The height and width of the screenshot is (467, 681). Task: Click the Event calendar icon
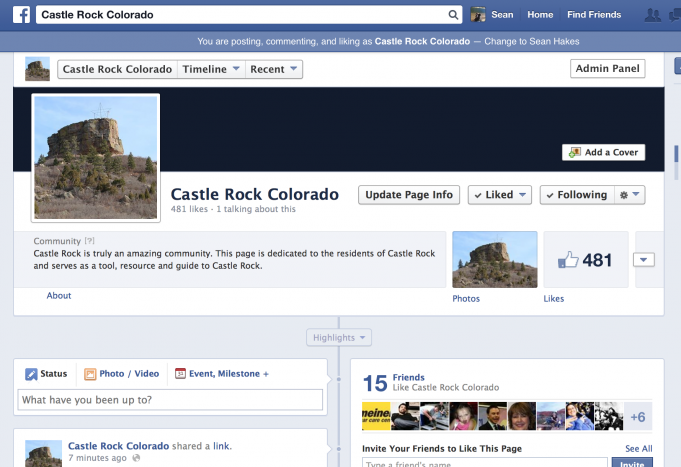click(180, 374)
